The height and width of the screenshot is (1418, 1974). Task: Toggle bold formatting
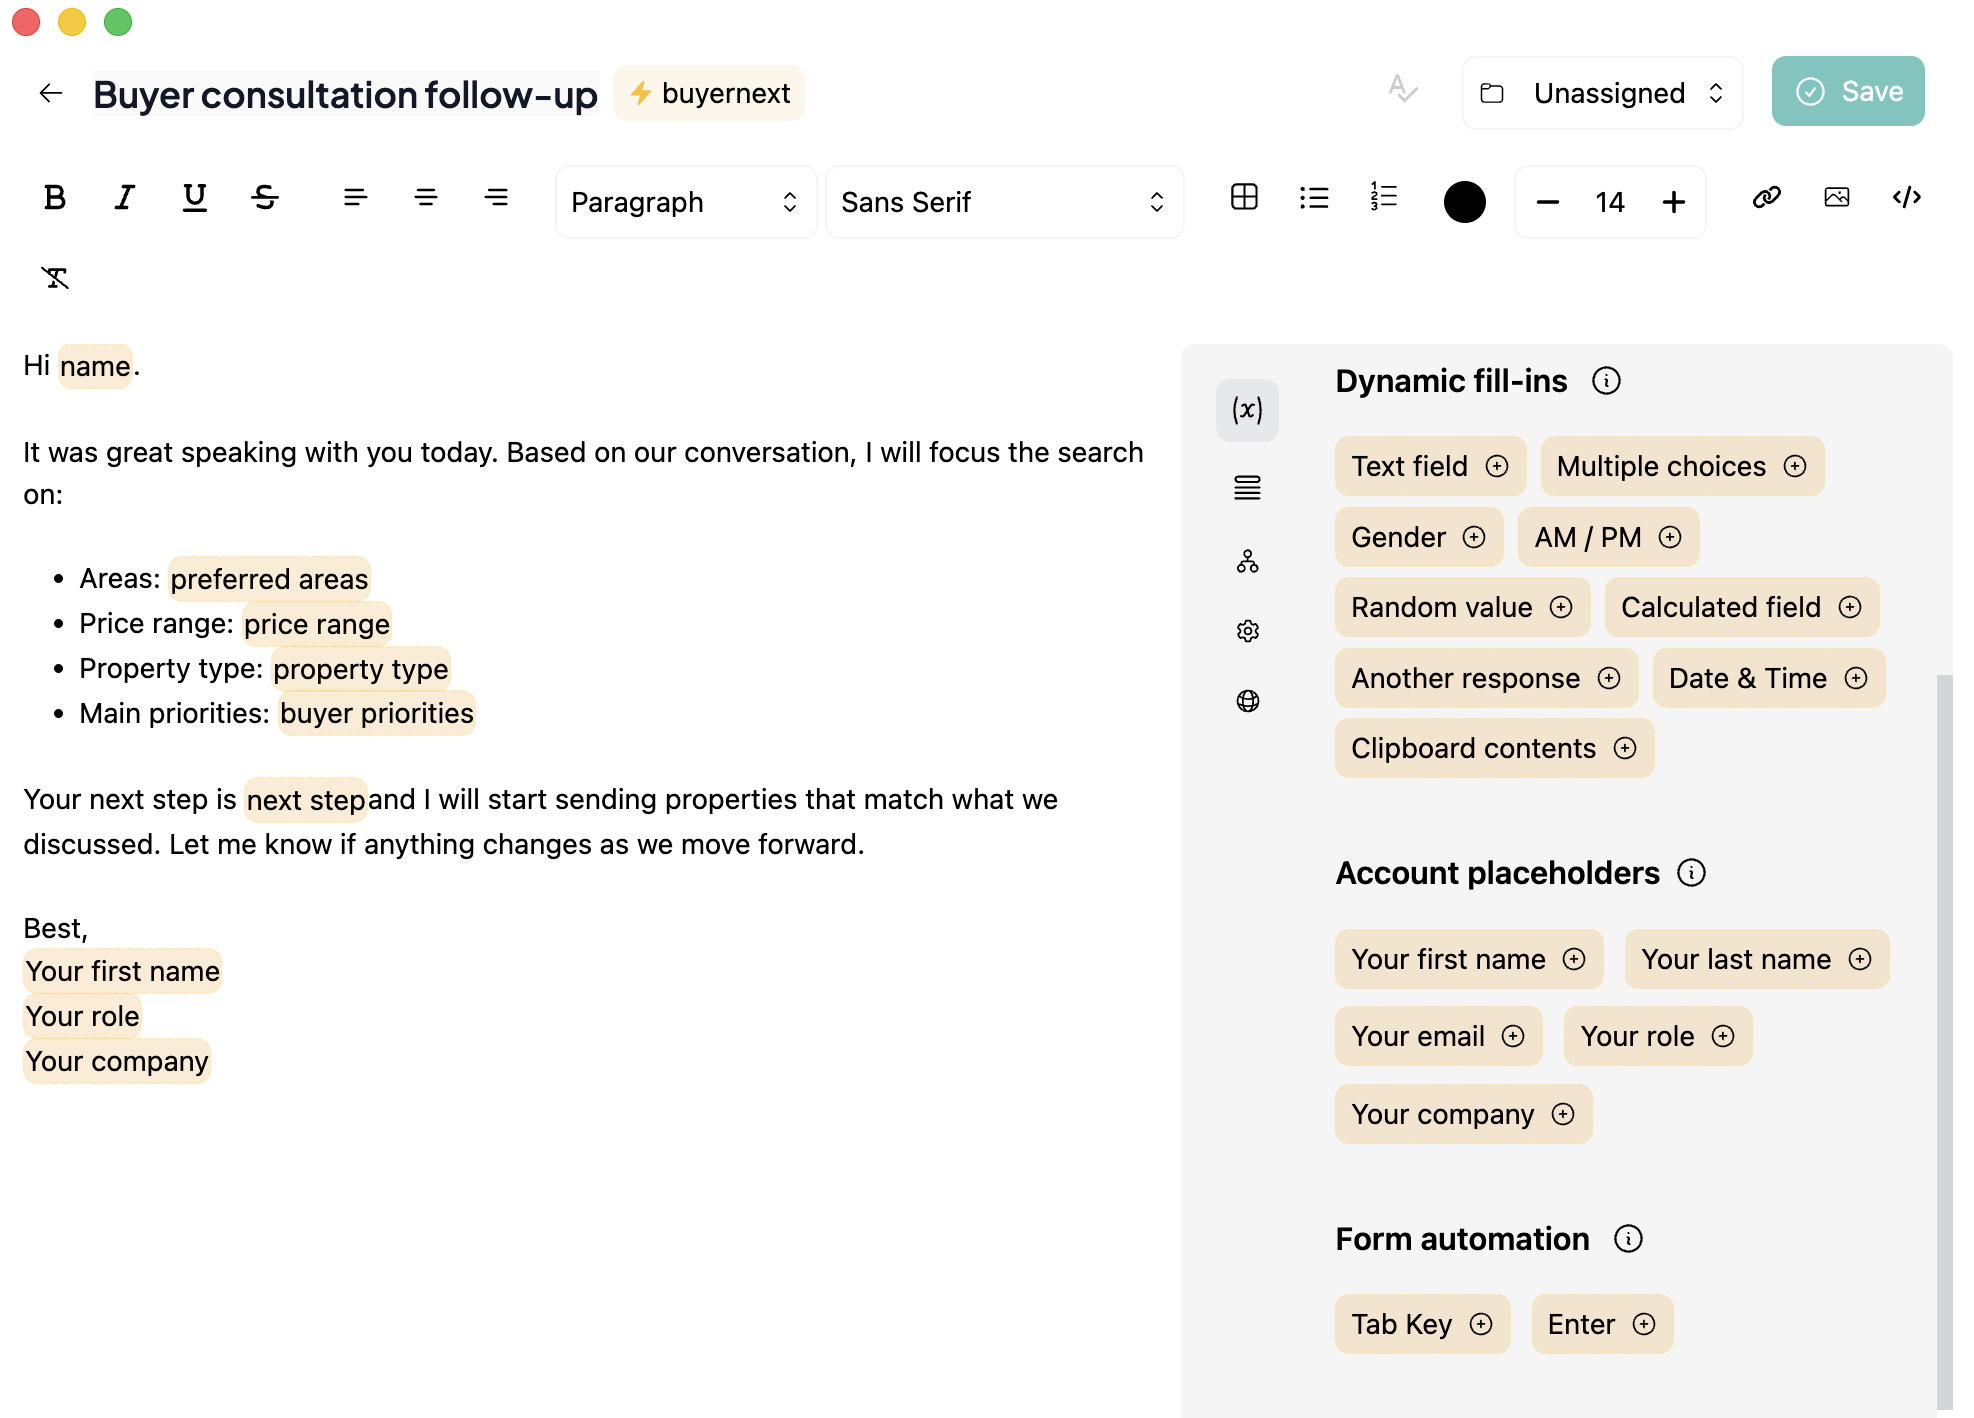click(55, 198)
